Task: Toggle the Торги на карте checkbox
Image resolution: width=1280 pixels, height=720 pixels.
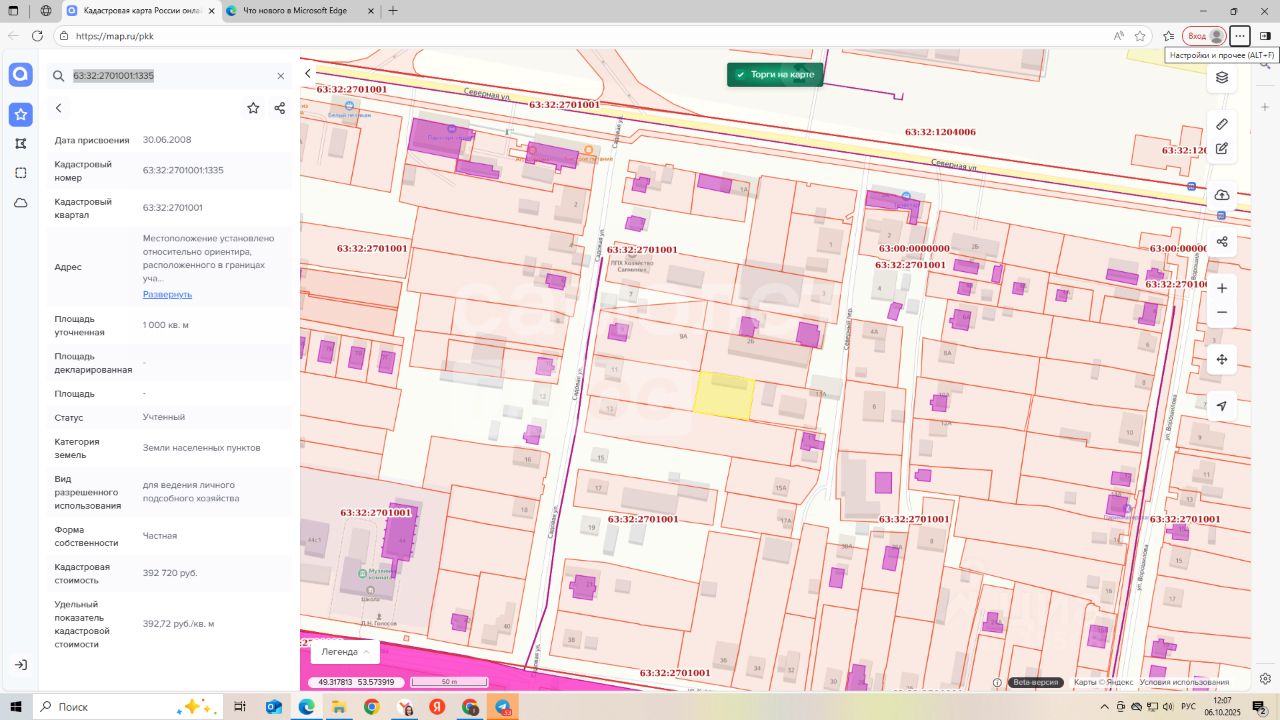Action: [741, 75]
